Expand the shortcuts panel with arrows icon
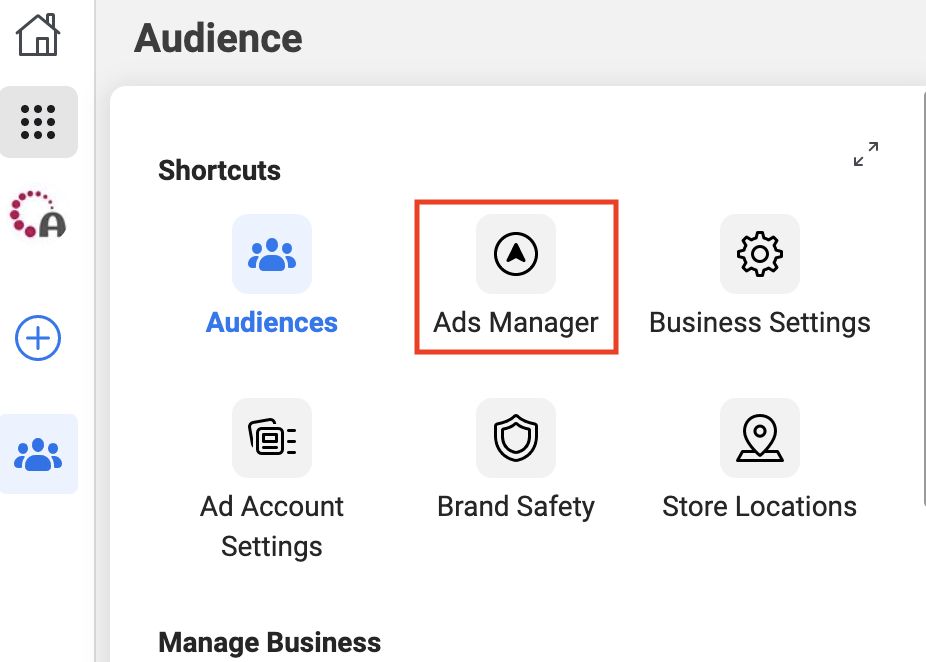The image size is (926, 662). tap(866, 154)
